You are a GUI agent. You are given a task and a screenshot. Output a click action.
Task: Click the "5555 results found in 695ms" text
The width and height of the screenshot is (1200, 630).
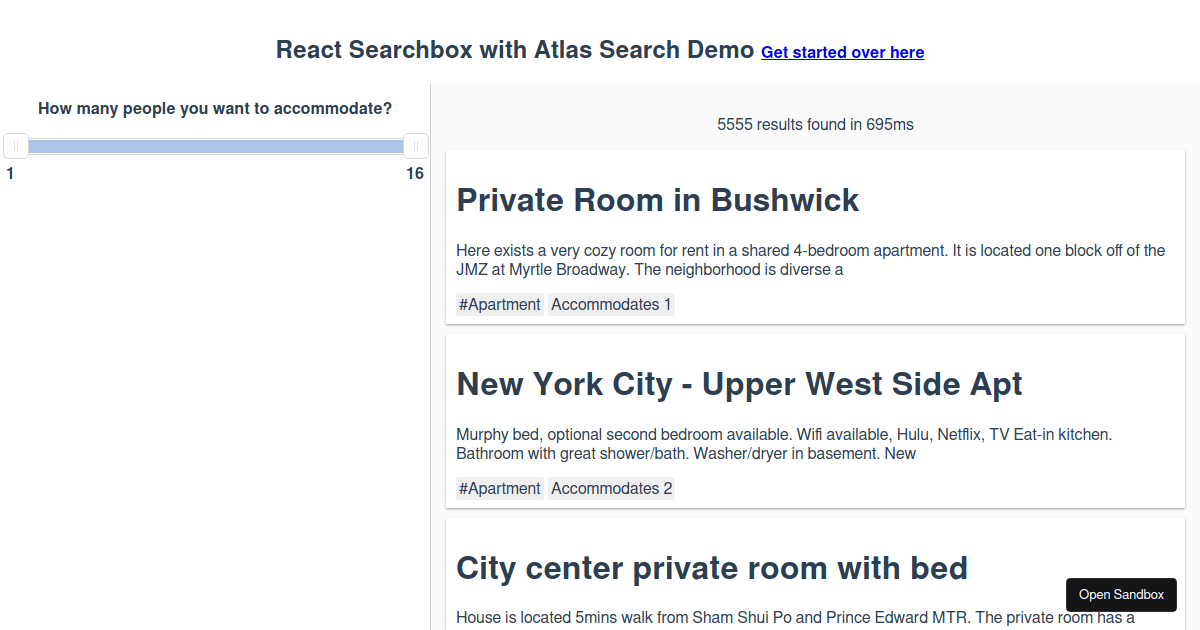[x=815, y=124]
